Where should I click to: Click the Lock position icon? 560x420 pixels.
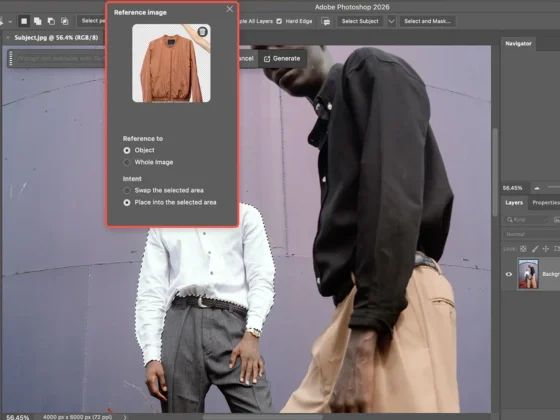(546, 249)
